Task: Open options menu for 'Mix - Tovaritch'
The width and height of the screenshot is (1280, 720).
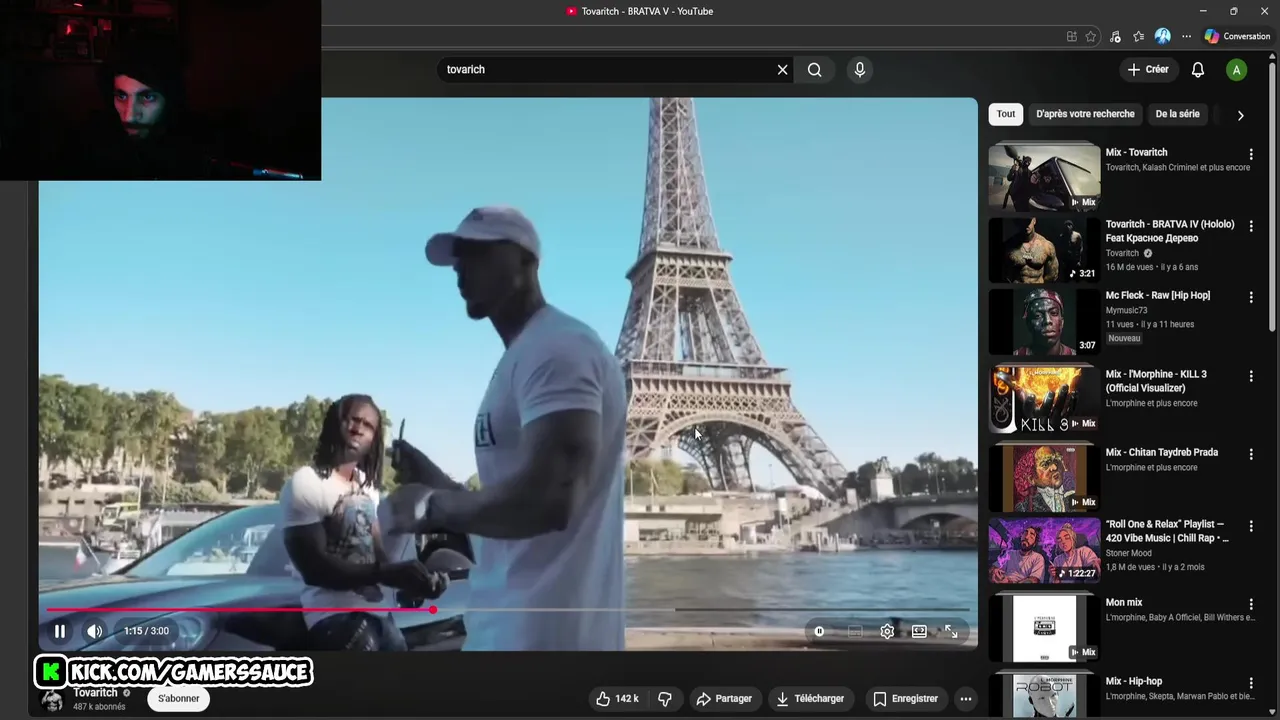Action: (1251, 154)
